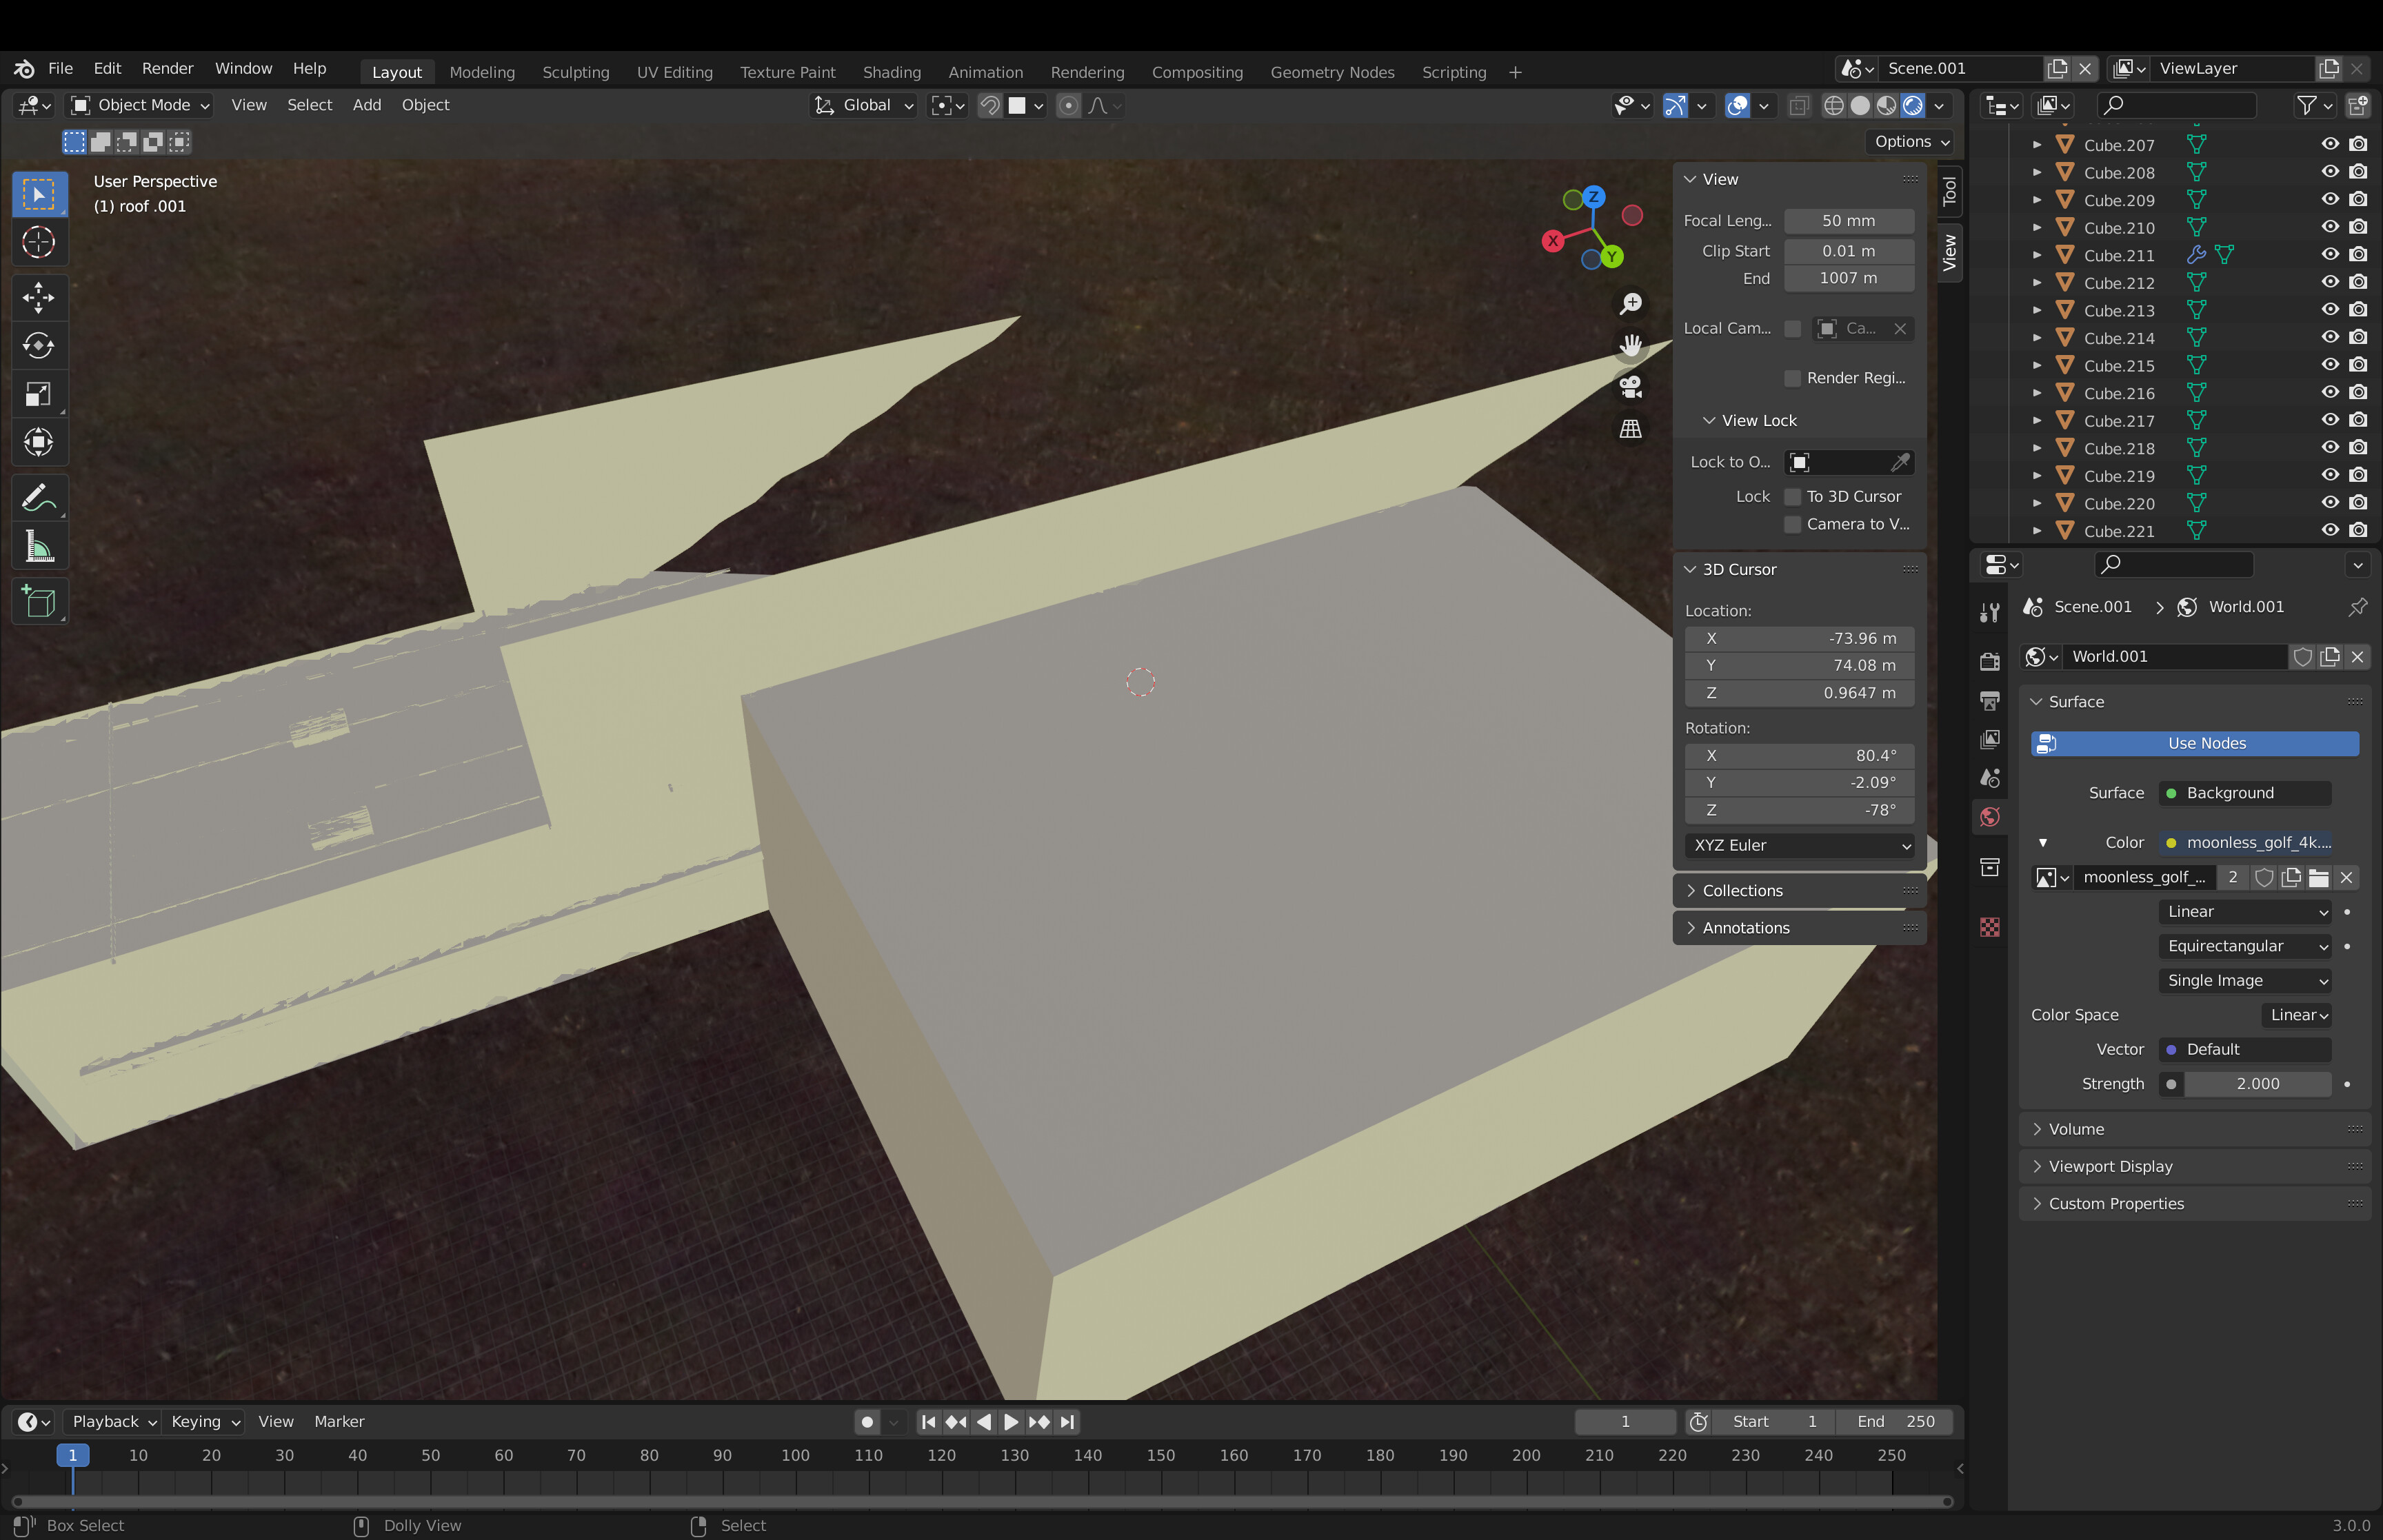The height and width of the screenshot is (1540, 2383).
Task: Select the Add Cube tool
Action: pos(39,601)
